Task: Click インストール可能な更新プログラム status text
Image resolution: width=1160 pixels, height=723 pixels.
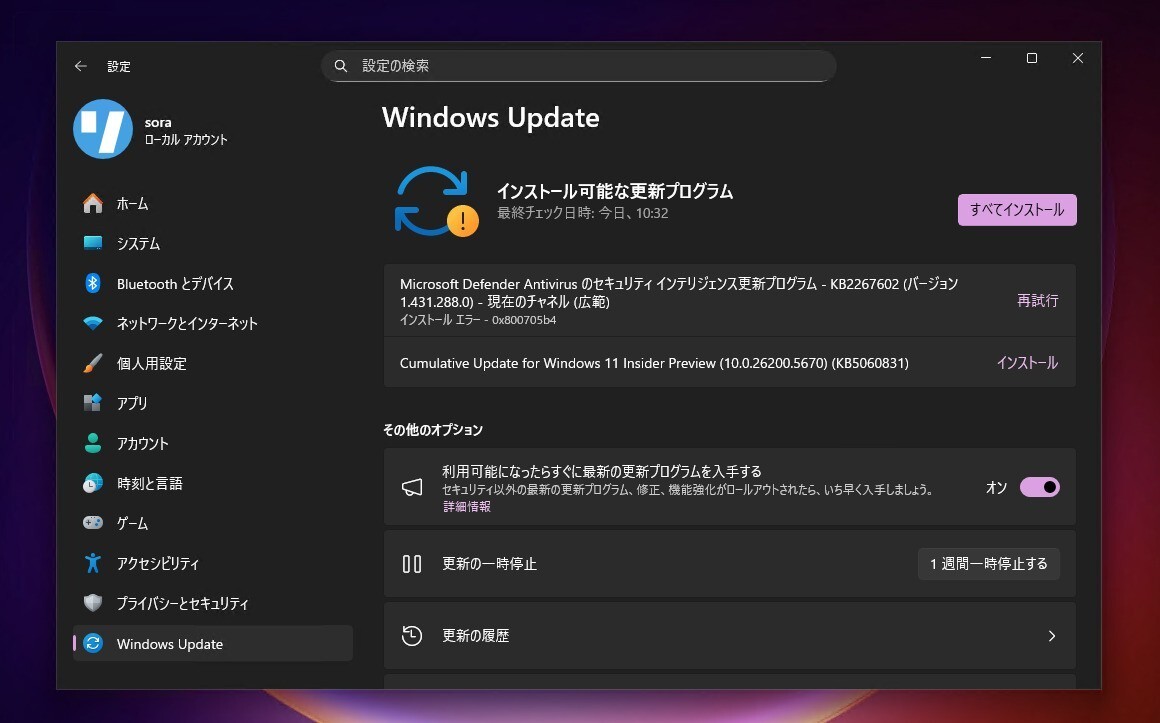Action: (x=615, y=191)
